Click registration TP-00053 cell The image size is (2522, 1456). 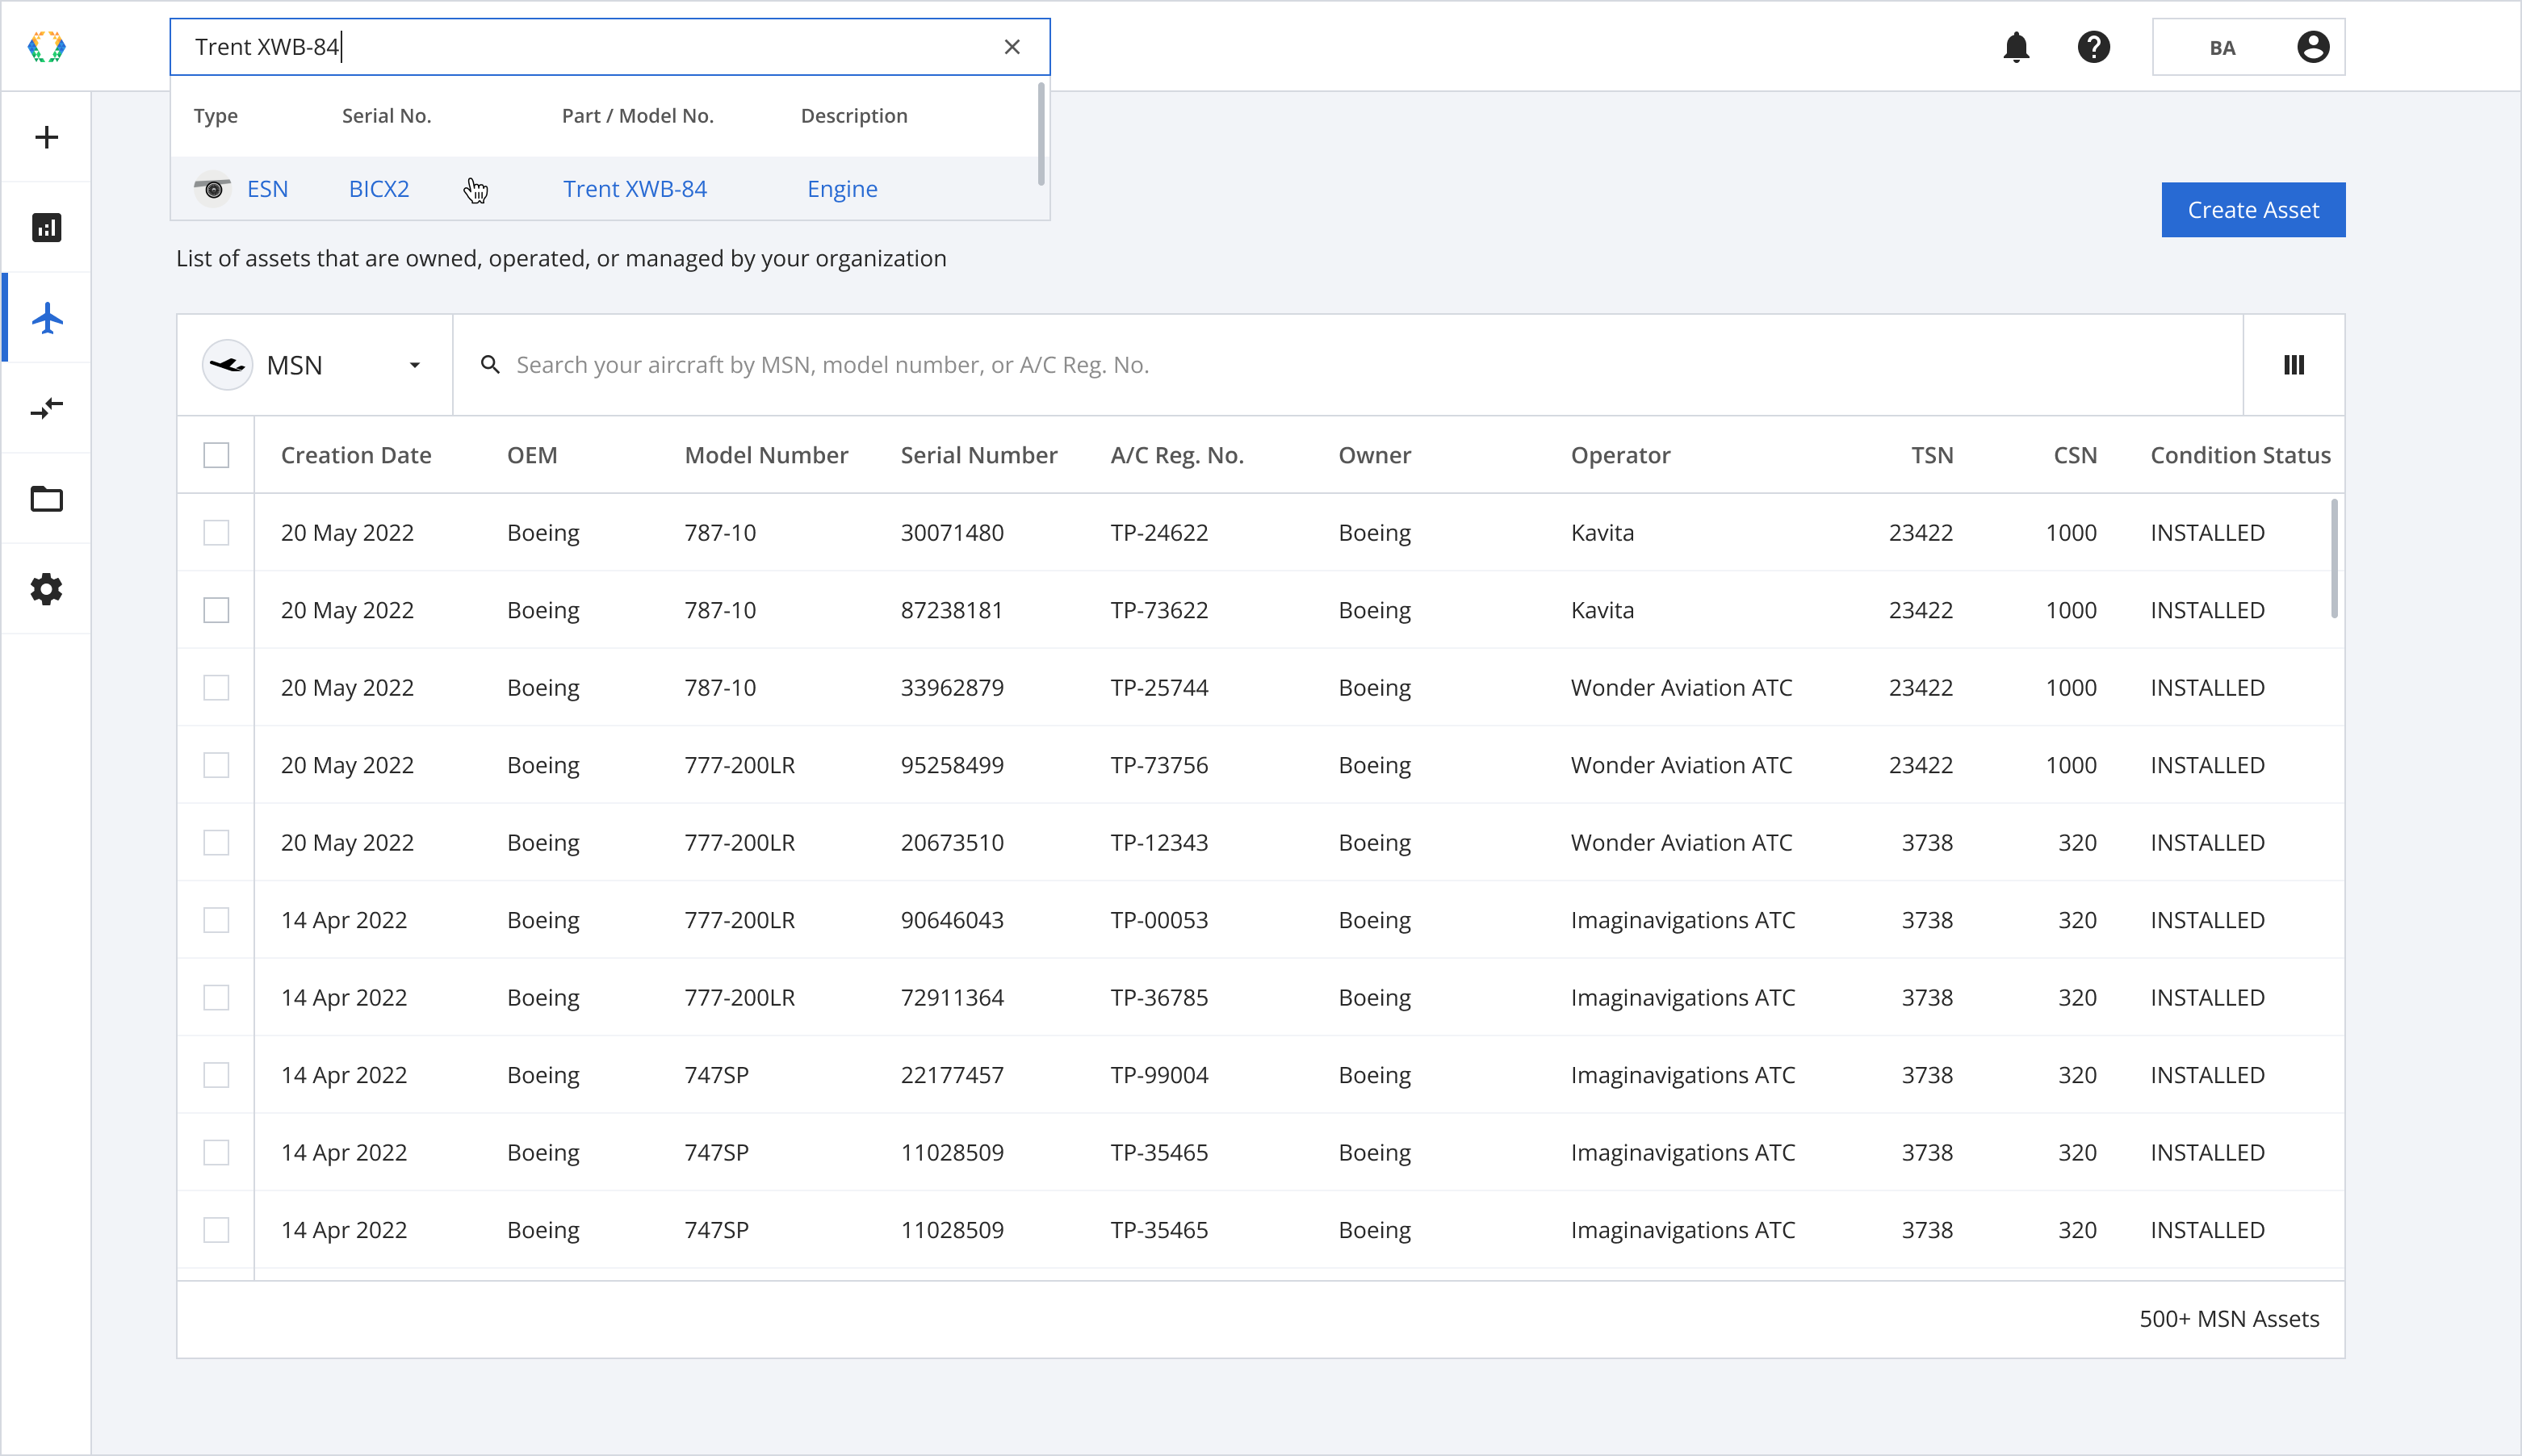pos(1159,920)
